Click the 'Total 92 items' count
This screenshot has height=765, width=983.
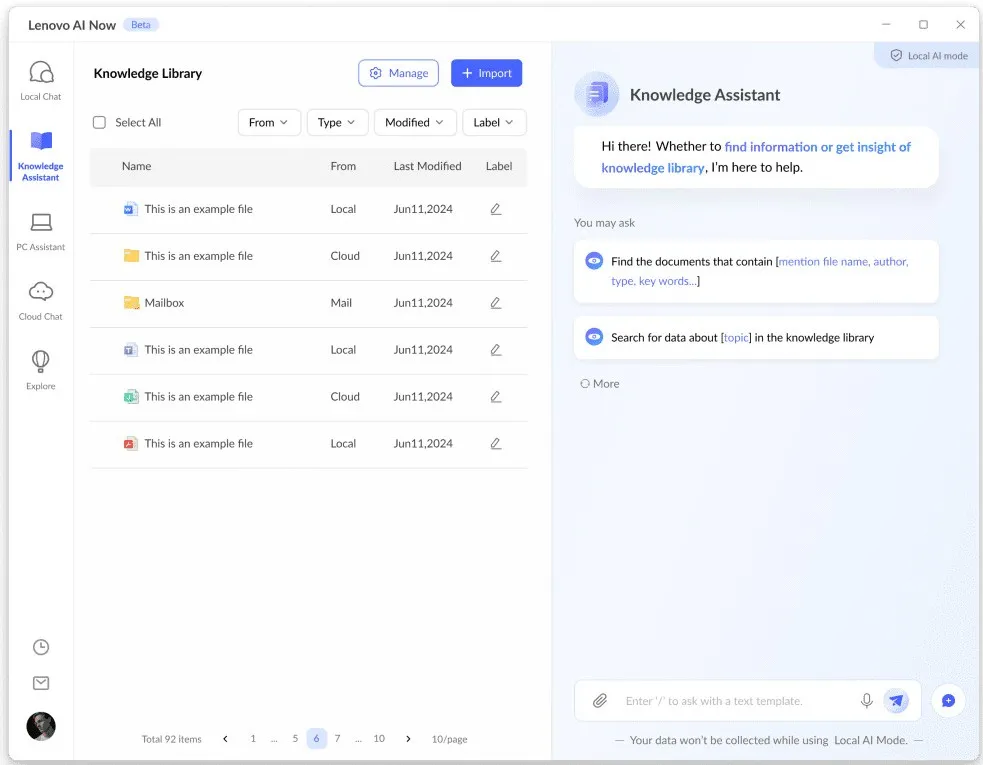tap(172, 739)
